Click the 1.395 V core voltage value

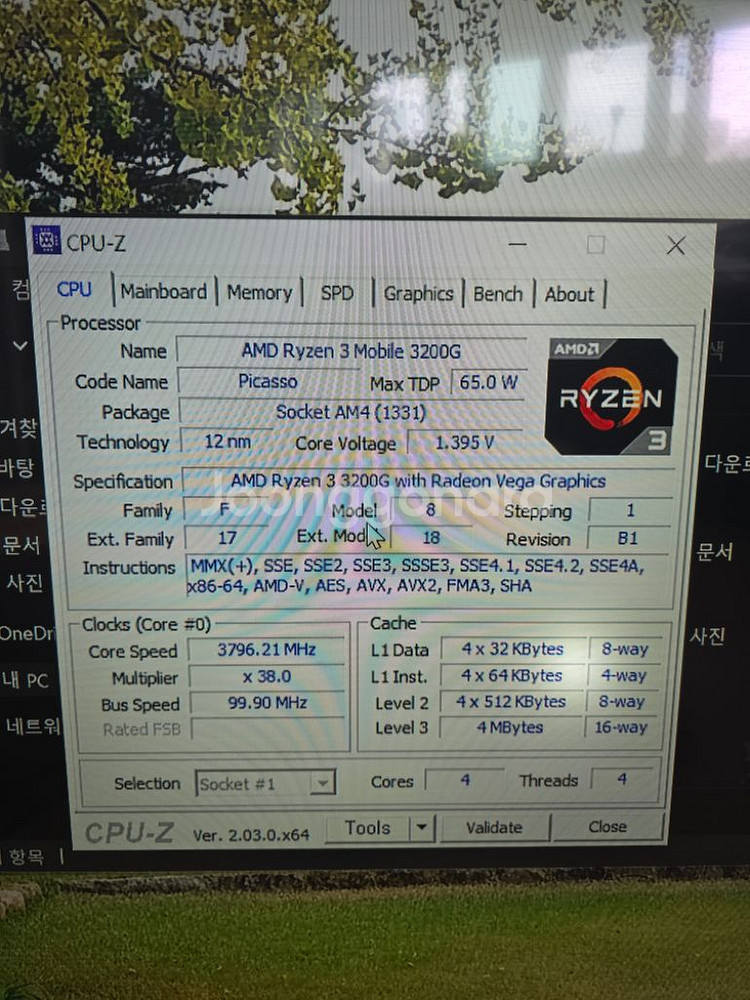click(x=465, y=442)
